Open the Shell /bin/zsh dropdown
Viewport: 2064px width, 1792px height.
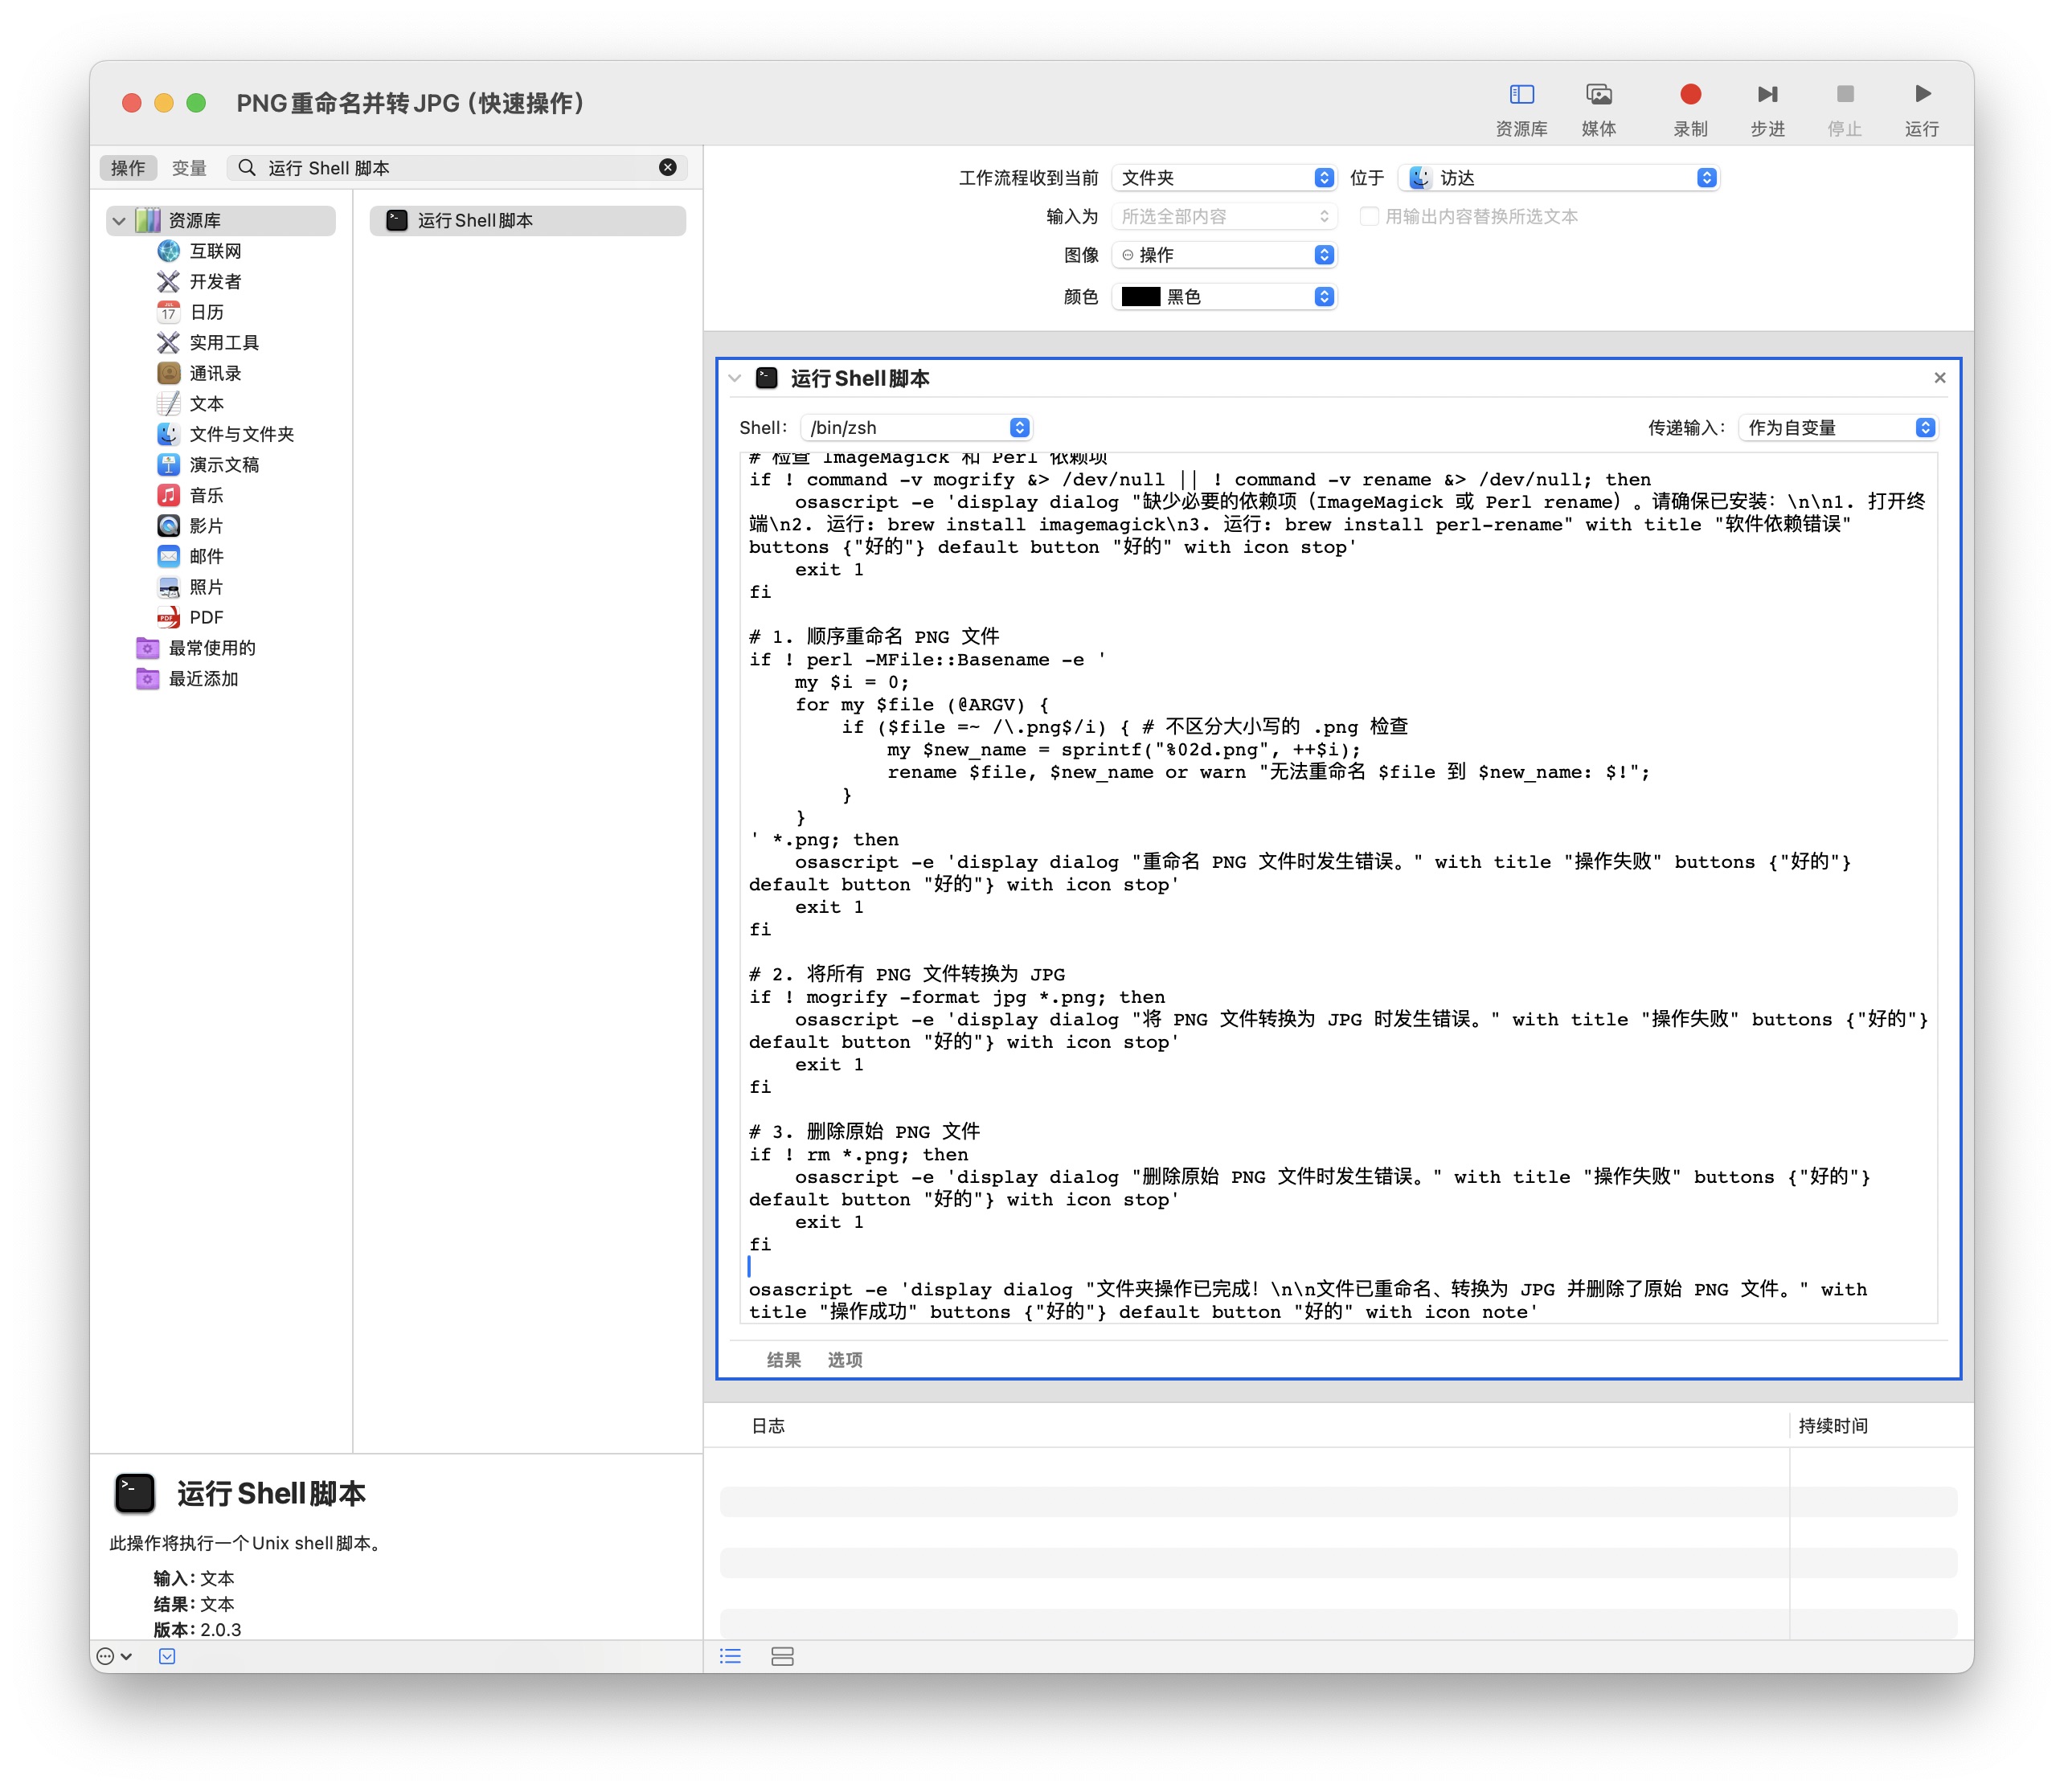916,427
